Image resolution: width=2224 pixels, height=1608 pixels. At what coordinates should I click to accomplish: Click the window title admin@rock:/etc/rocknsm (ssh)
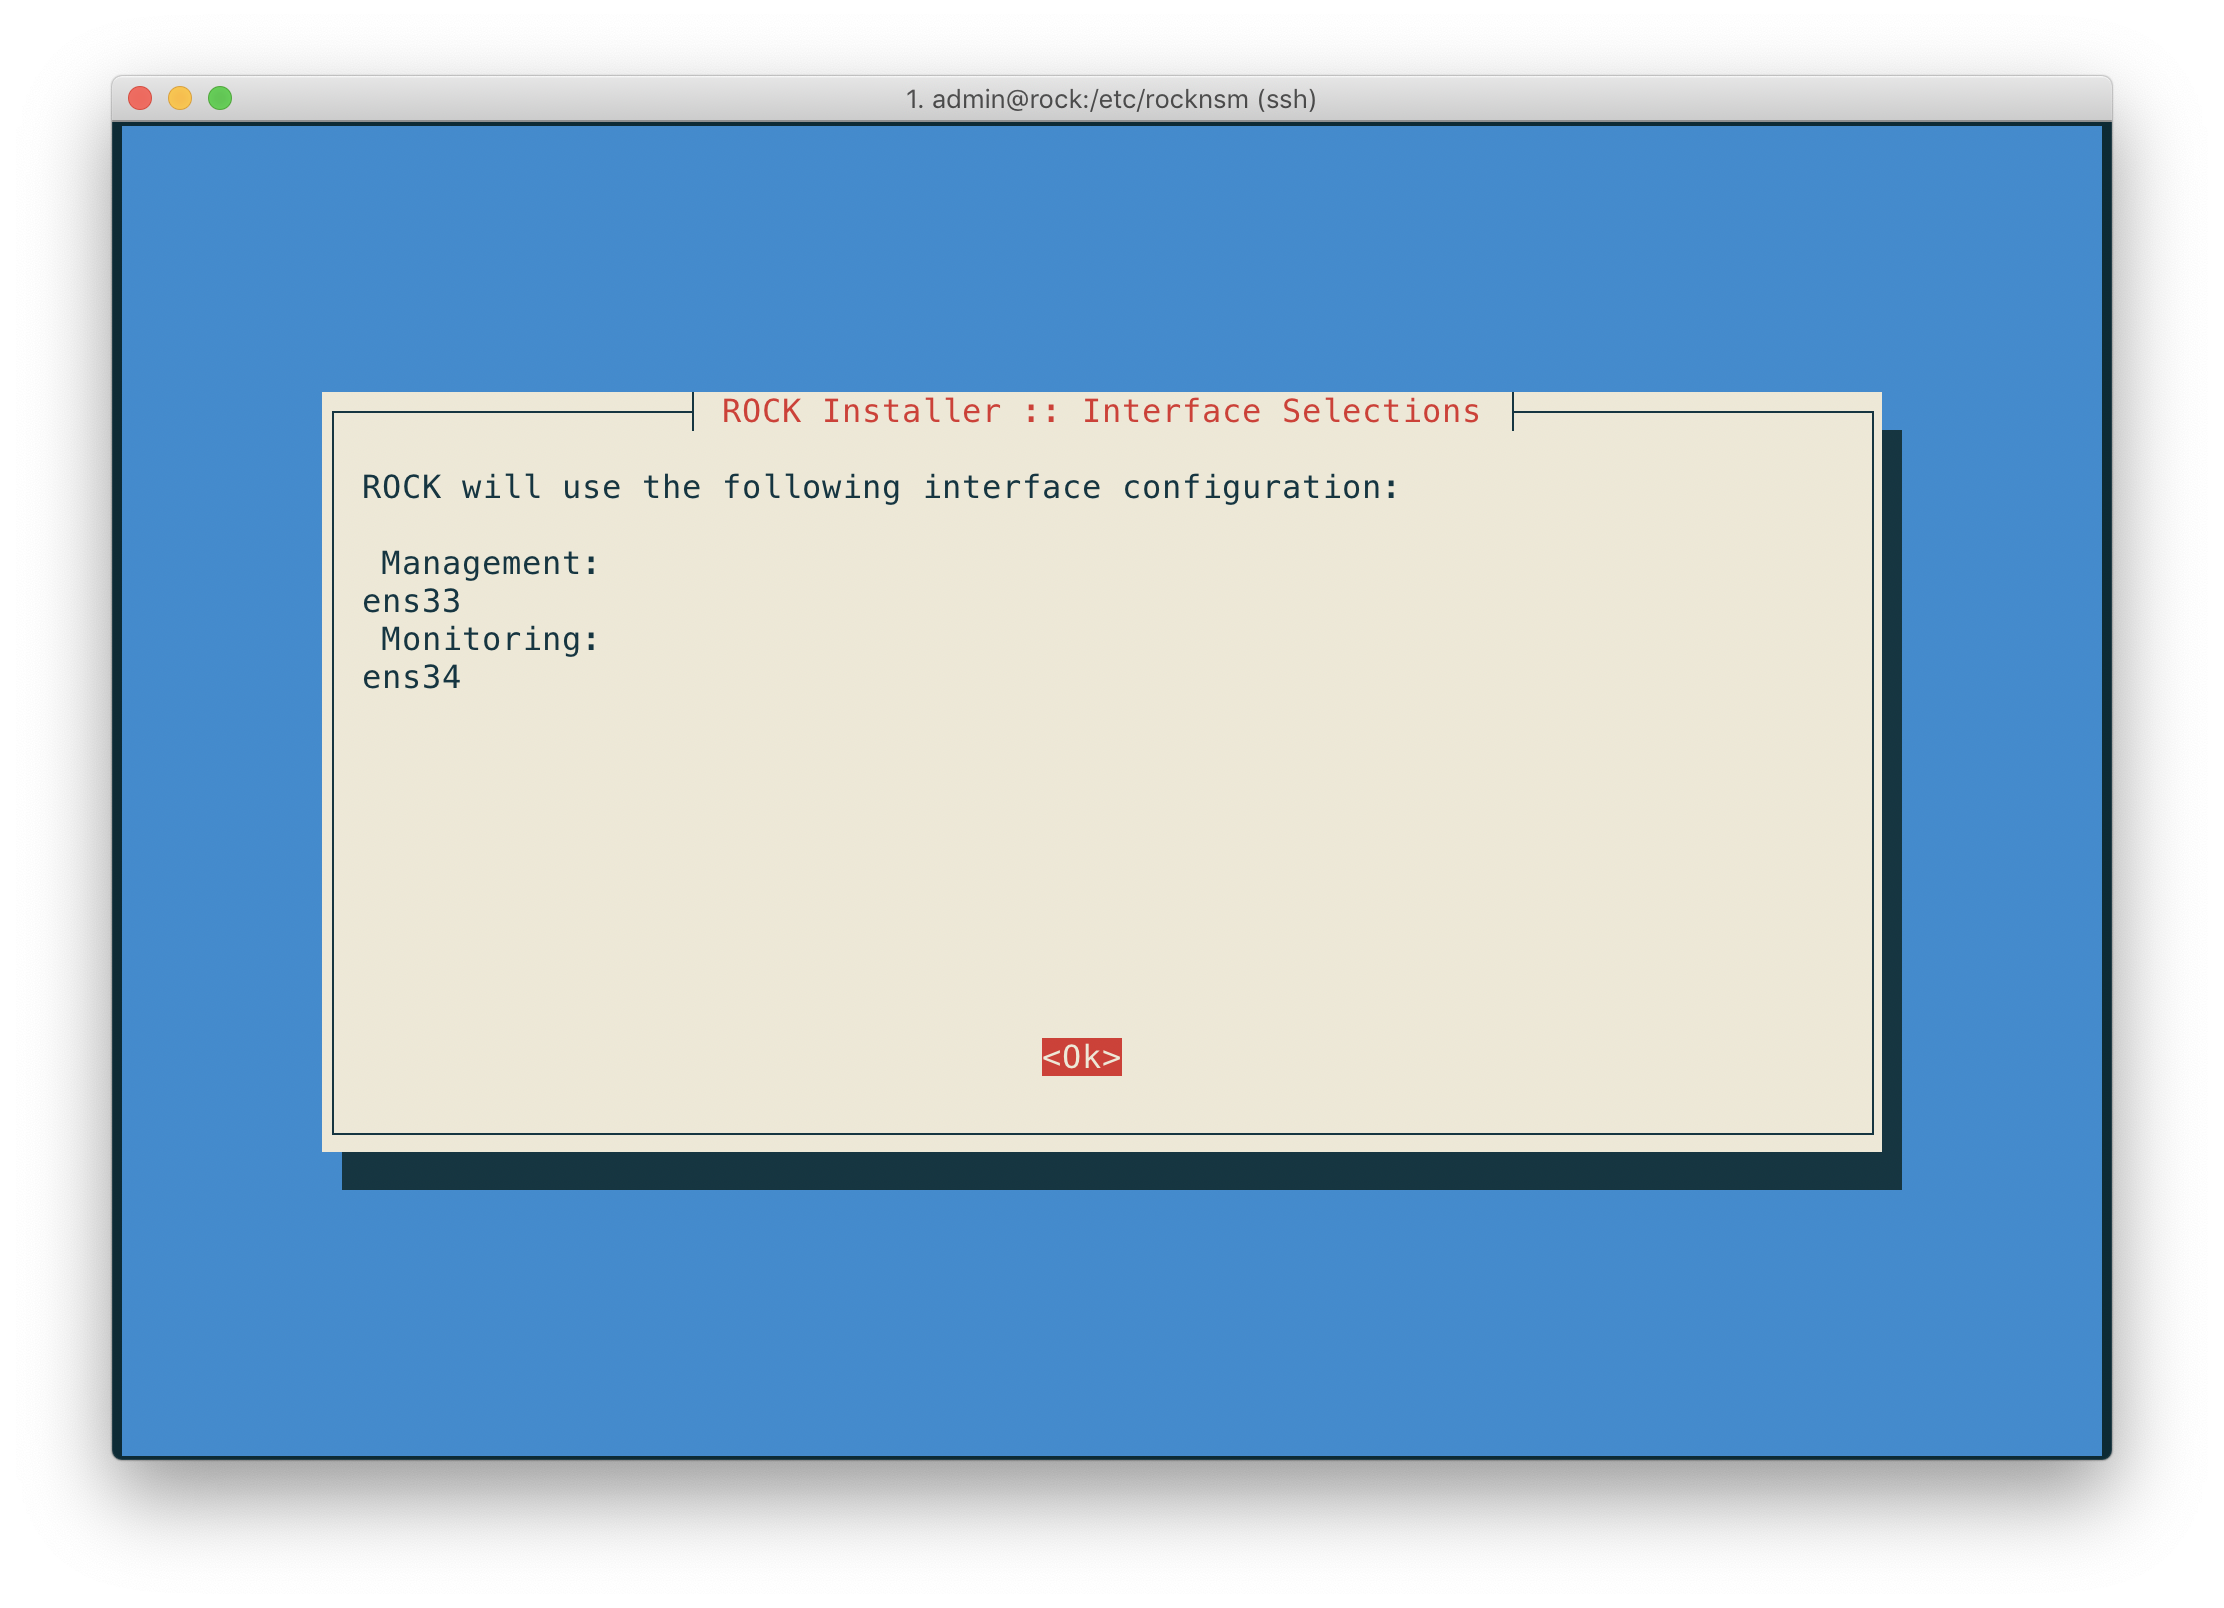(1111, 99)
